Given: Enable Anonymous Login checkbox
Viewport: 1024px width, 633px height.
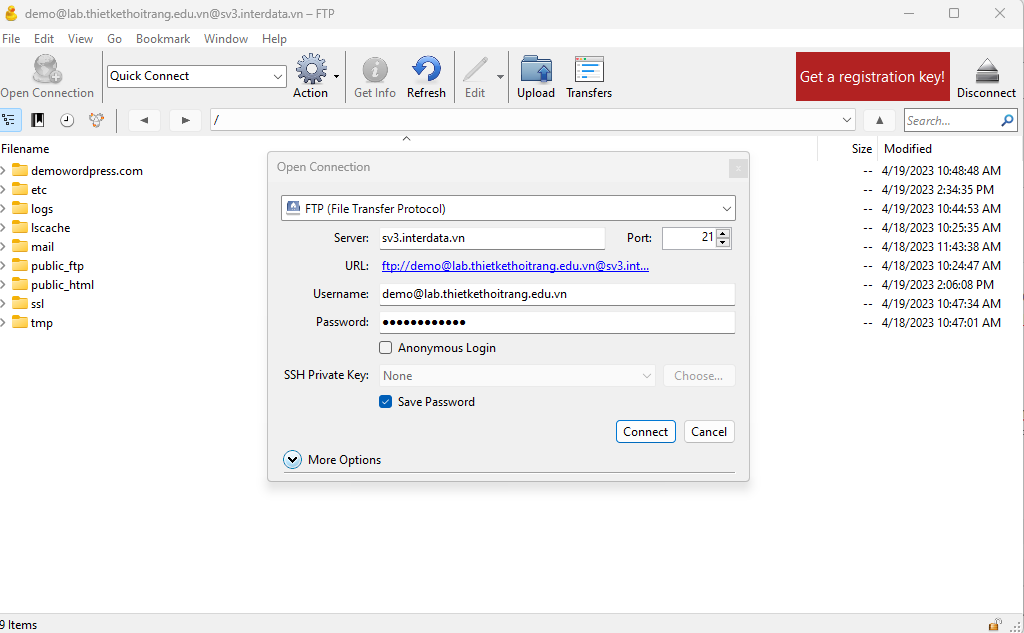Looking at the screenshot, I should point(386,348).
